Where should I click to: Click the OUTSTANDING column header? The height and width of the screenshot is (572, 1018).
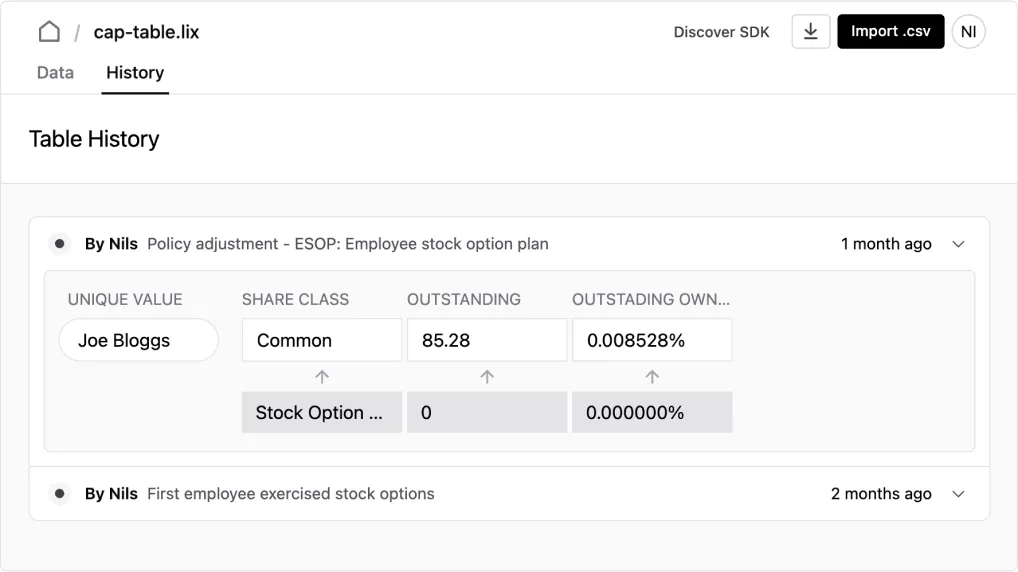(464, 299)
